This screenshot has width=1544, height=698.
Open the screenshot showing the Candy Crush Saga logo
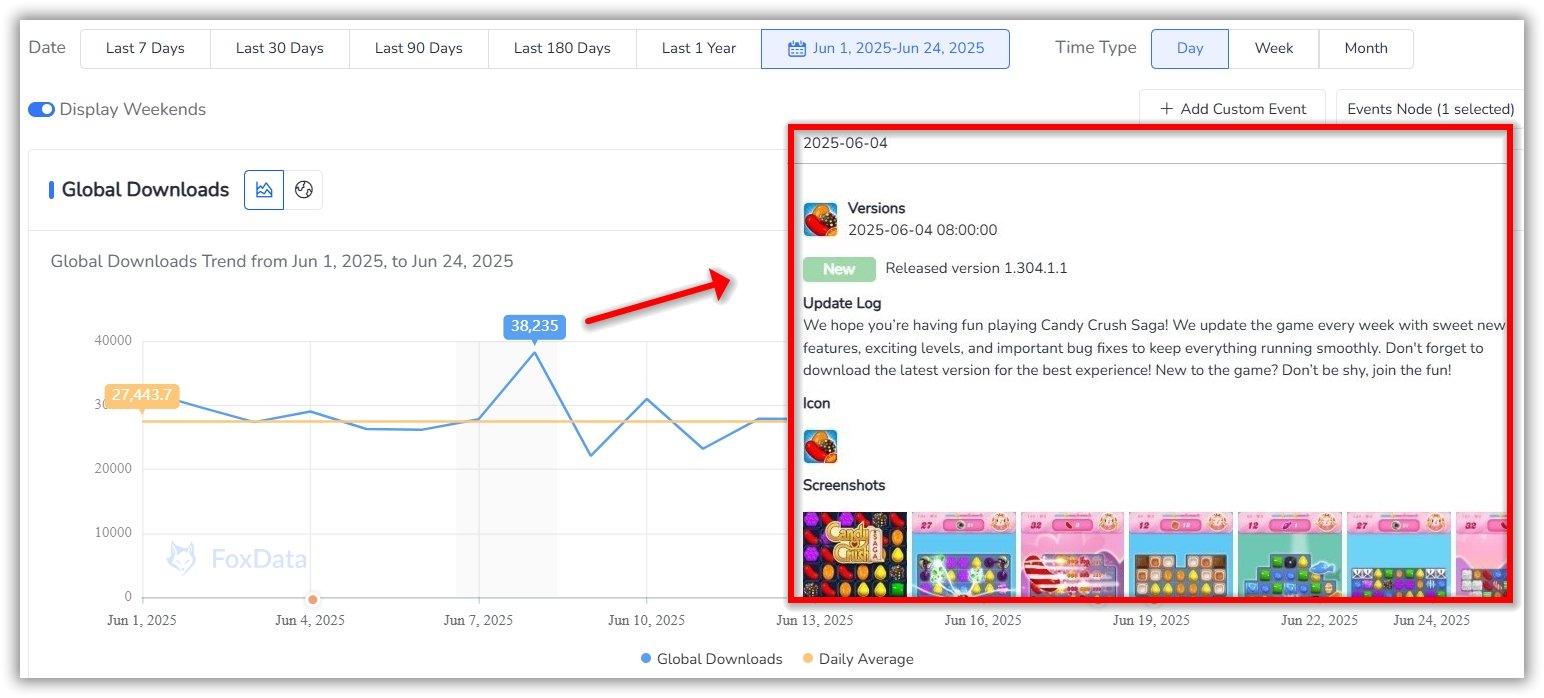tap(855, 555)
